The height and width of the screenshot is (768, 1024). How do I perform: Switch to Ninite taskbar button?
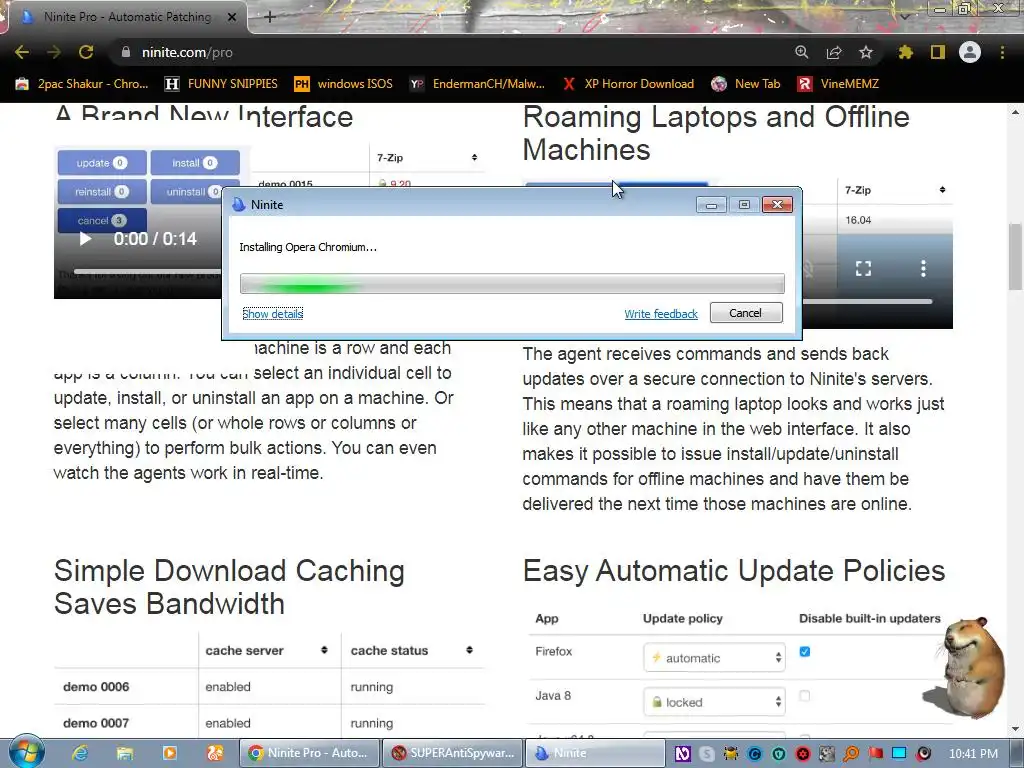pos(595,753)
